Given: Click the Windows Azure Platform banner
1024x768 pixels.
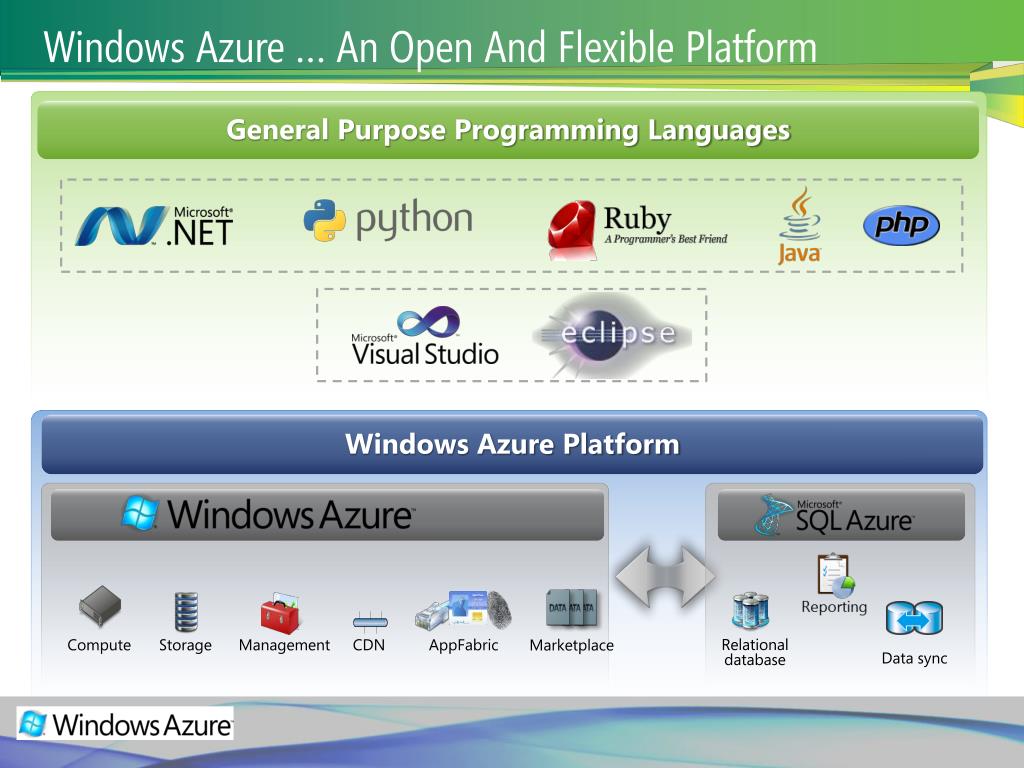Looking at the screenshot, I should 513,444.
